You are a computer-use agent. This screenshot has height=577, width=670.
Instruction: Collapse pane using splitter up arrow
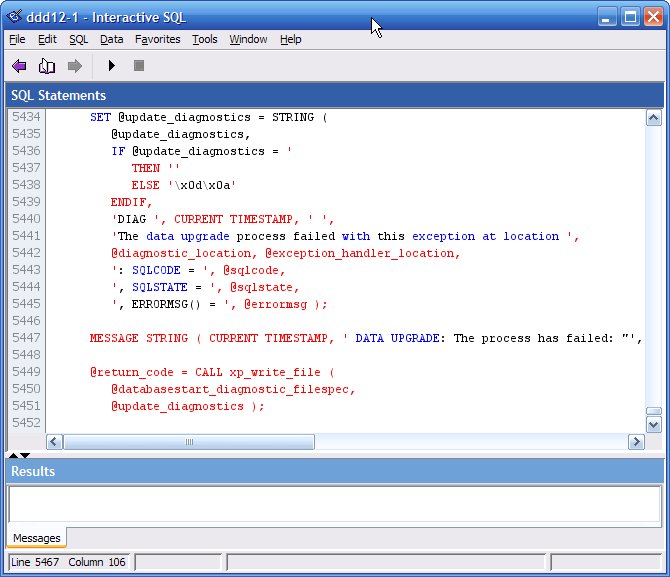[x=13, y=455]
